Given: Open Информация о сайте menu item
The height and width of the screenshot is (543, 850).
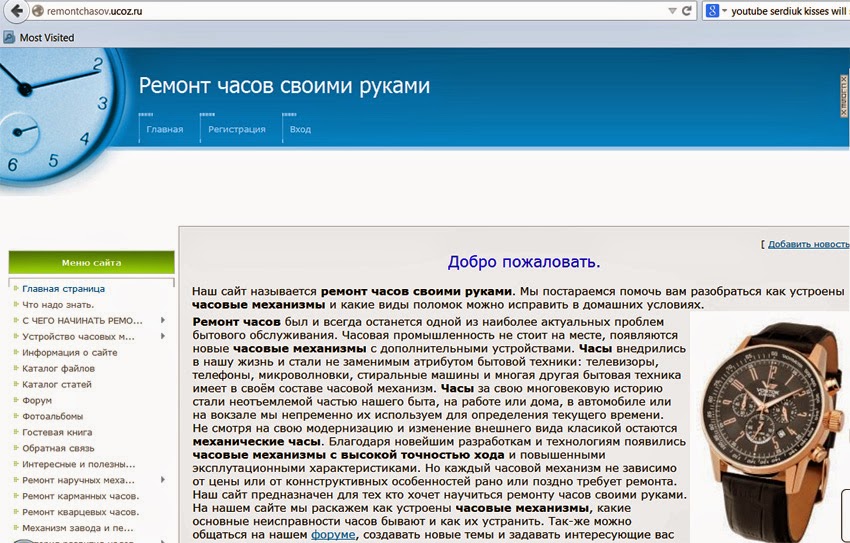Looking at the screenshot, I should coord(69,352).
